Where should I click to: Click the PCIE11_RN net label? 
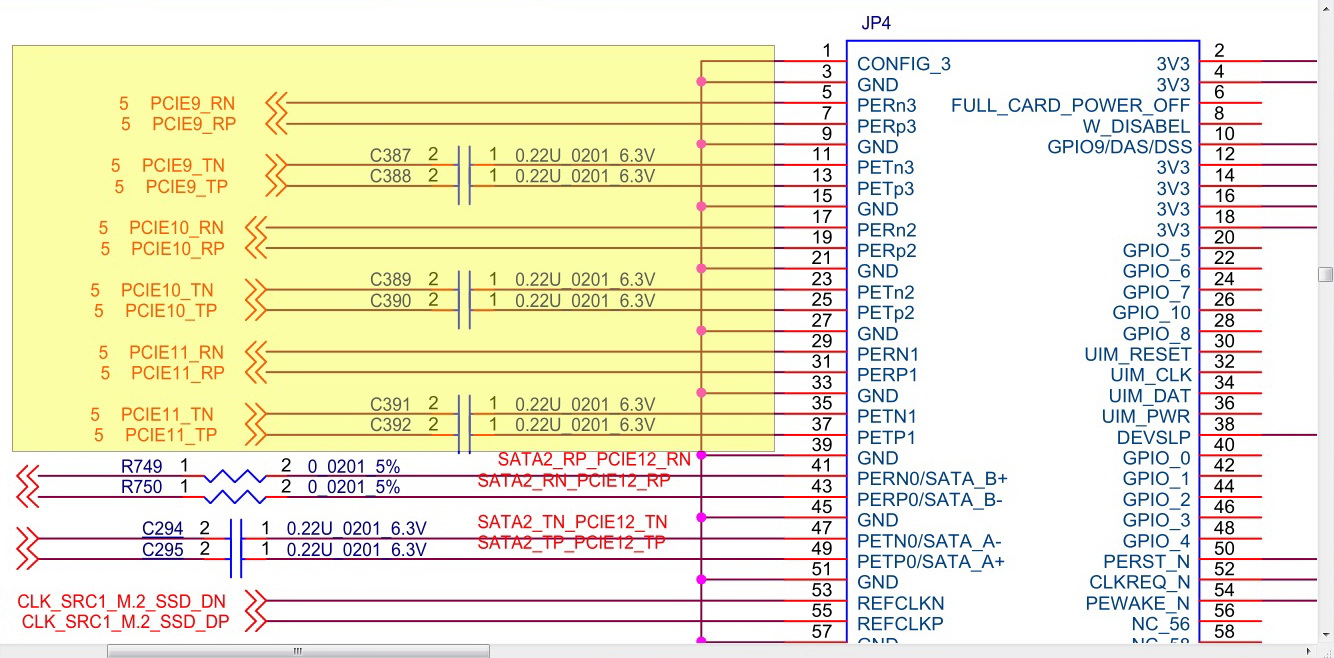177,352
